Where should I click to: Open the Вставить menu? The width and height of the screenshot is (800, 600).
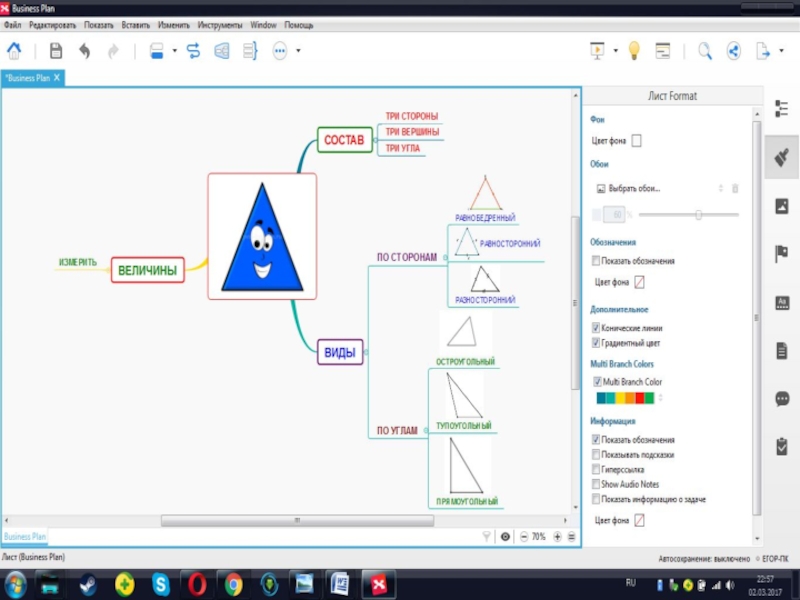pyautogui.click(x=135, y=24)
